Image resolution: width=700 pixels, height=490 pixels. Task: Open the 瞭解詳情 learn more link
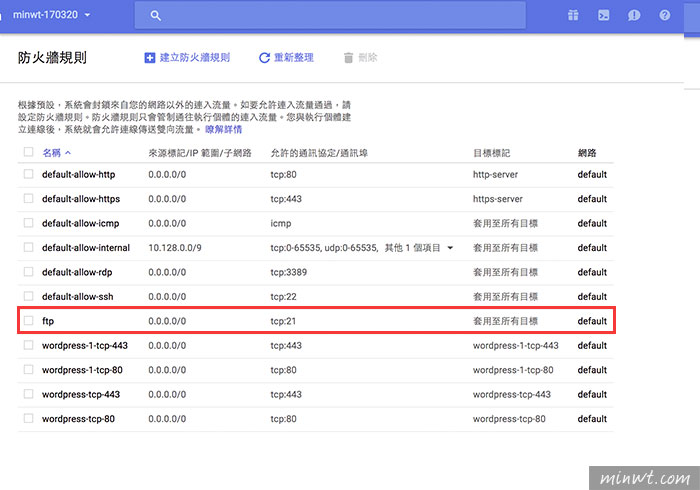tap(223, 129)
